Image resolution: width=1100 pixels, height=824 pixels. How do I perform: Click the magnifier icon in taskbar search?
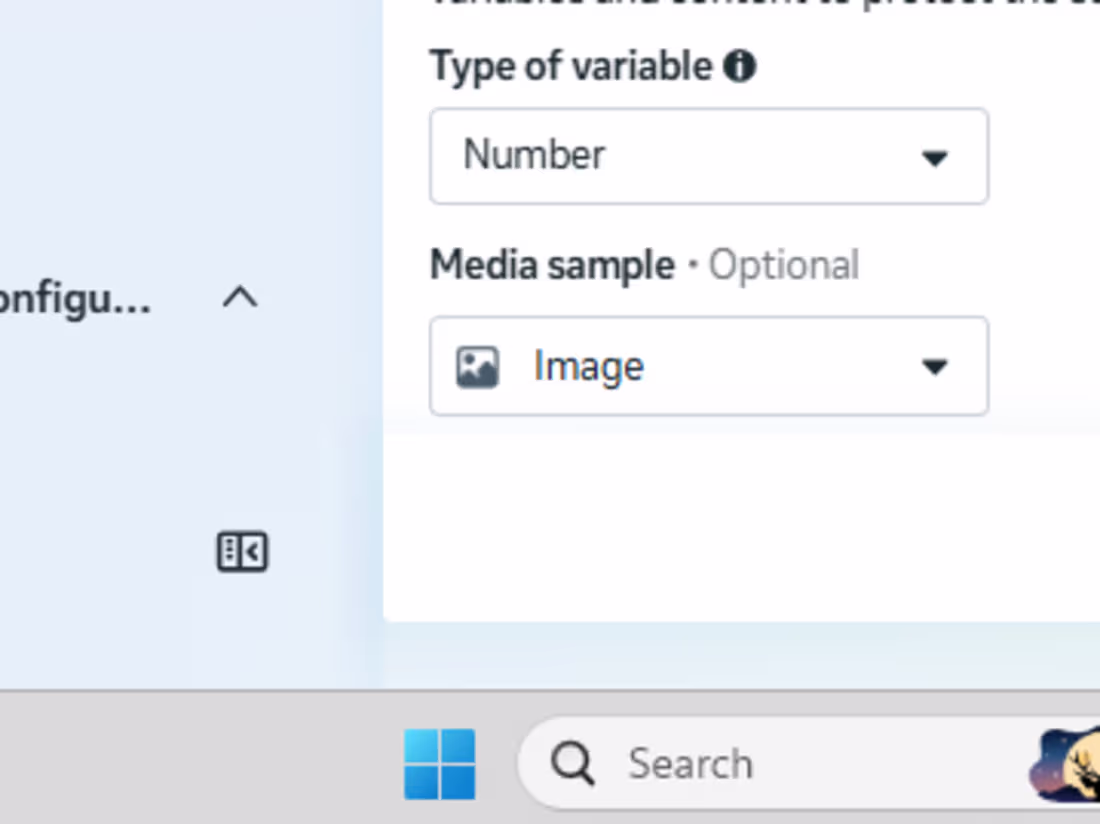point(573,764)
